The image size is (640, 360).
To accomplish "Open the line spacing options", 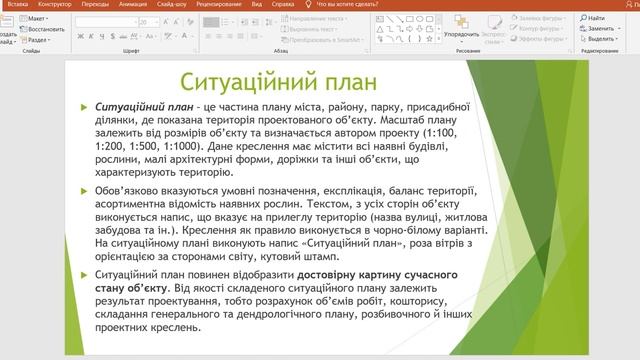I will (x=269, y=22).
